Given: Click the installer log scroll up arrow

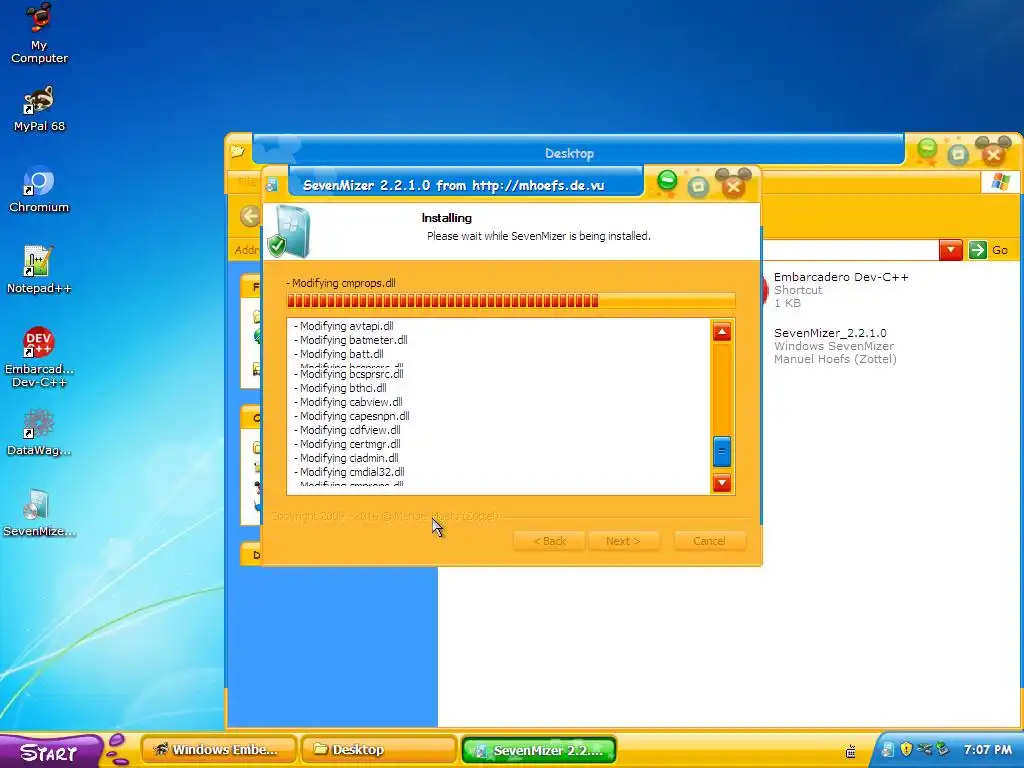Looking at the screenshot, I should pos(722,332).
